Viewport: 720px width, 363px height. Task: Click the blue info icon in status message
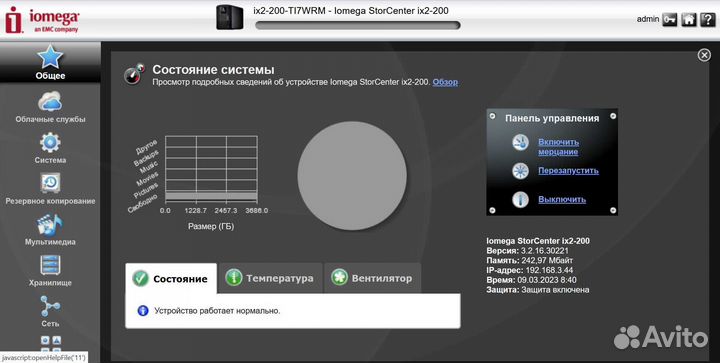pos(143,311)
